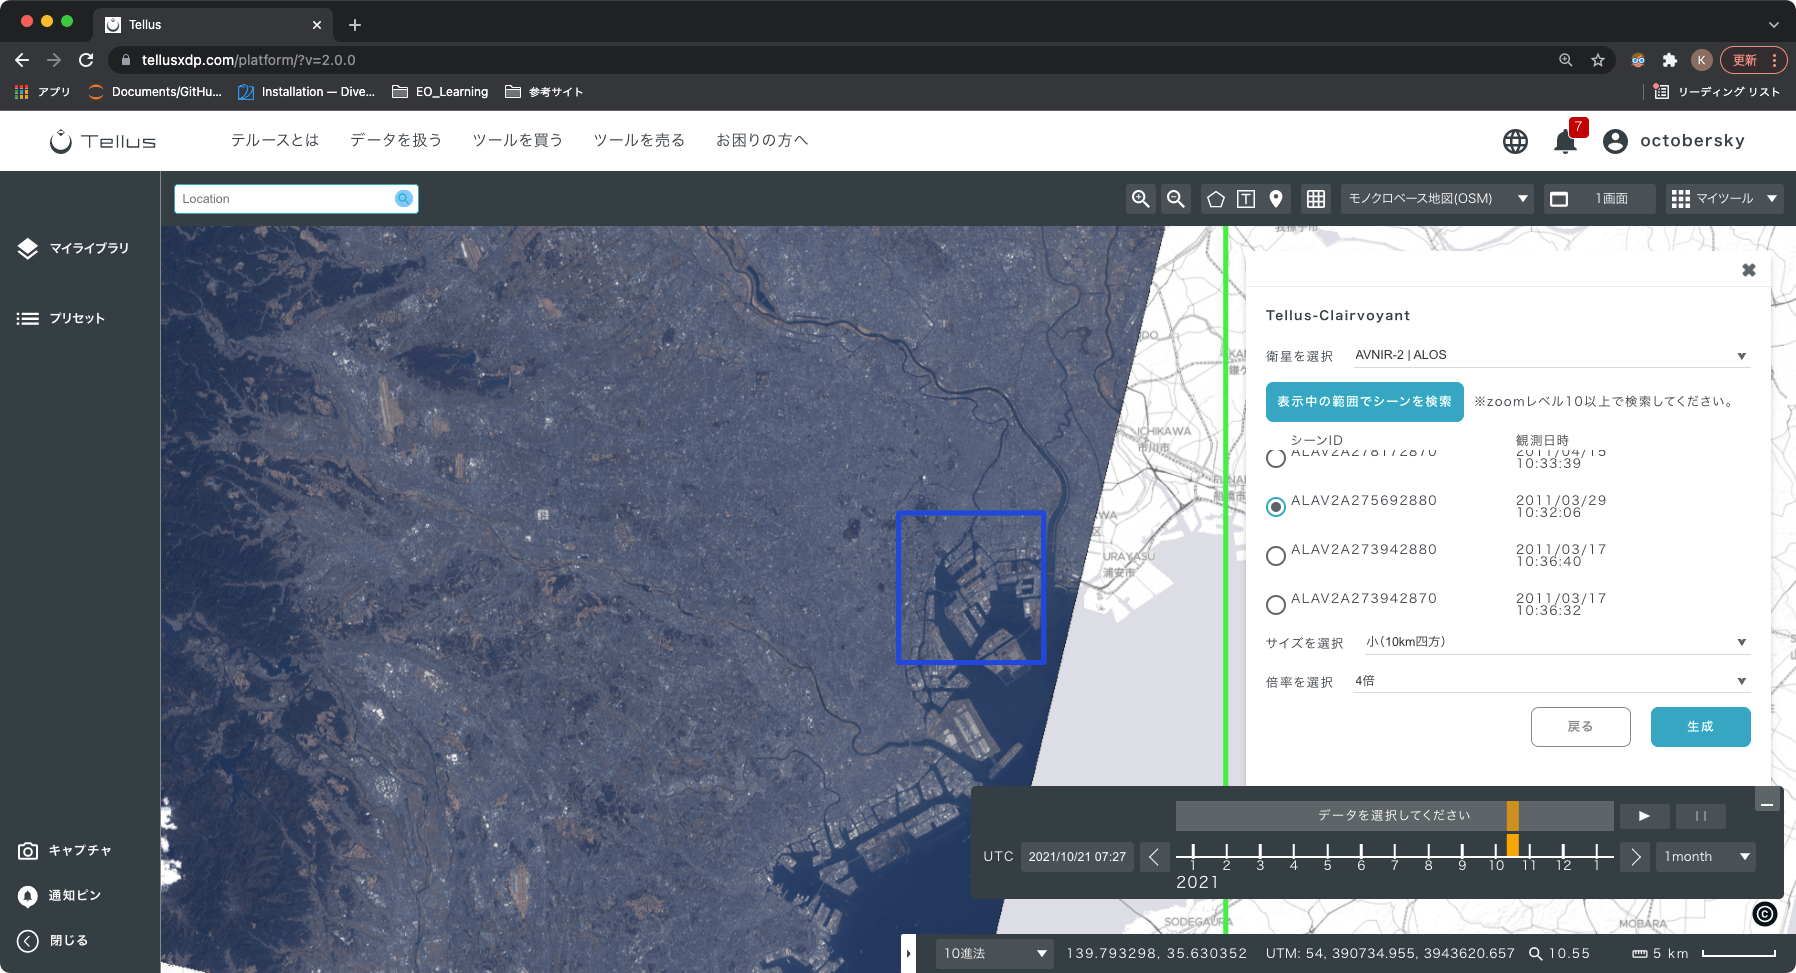
Task: Open the モノクロベース地図(OSM) basemap dropdown
Action: click(1437, 199)
